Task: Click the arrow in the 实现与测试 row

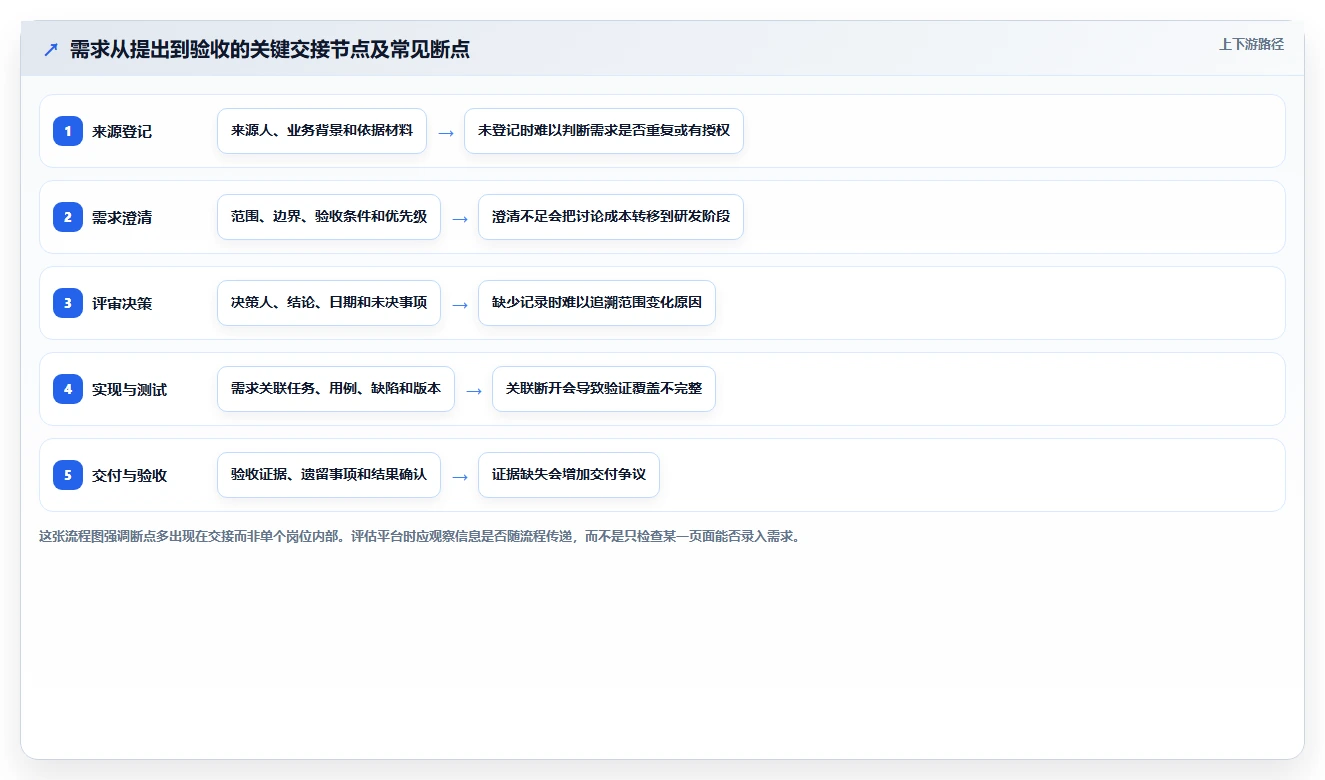Action: pyautogui.click(x=474, y=390)
